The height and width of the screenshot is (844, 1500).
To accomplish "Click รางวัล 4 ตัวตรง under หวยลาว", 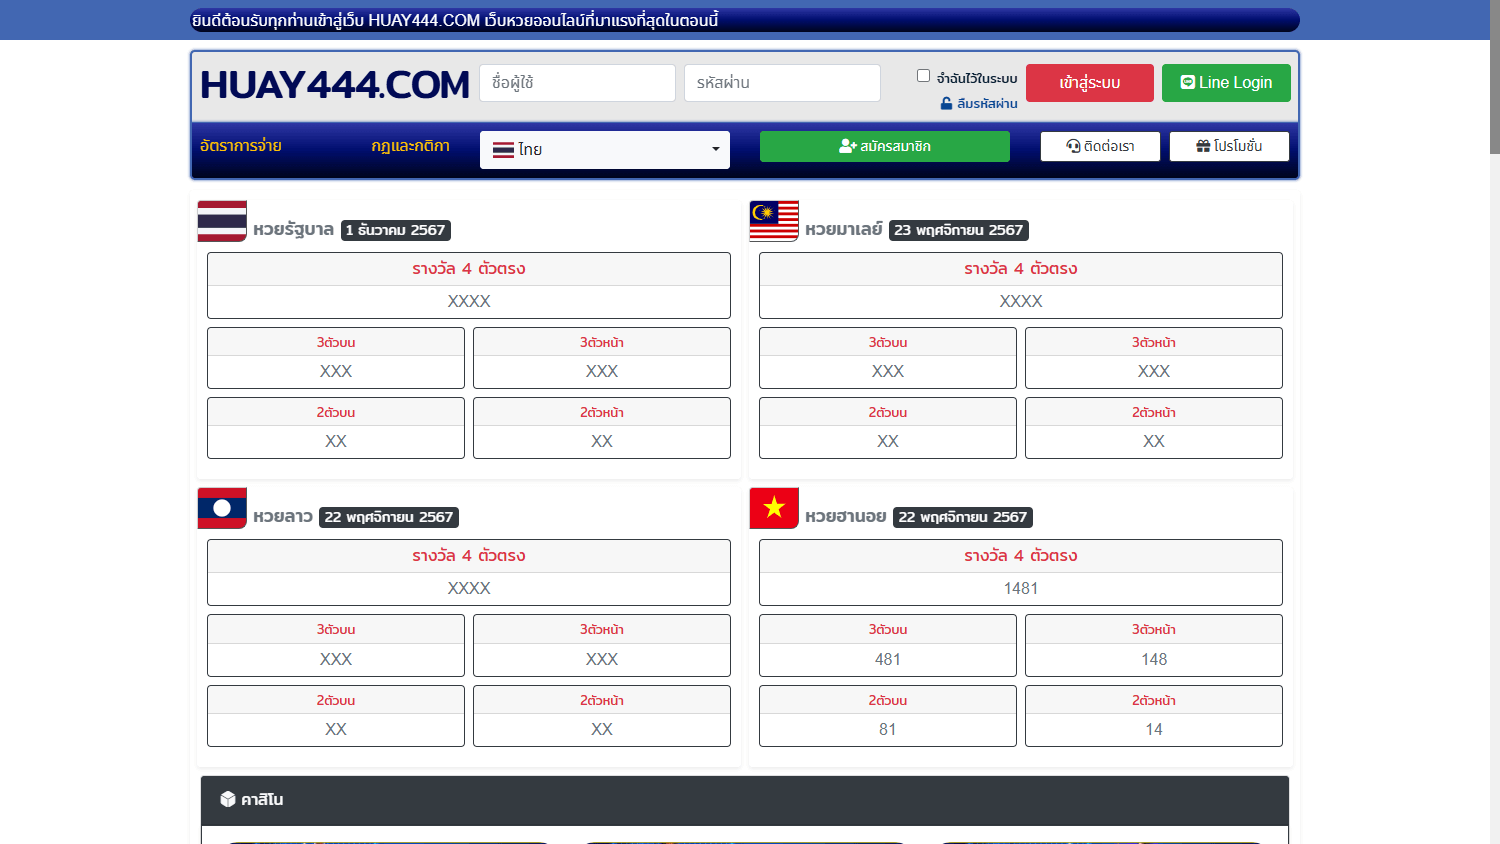I will [469, 556].
